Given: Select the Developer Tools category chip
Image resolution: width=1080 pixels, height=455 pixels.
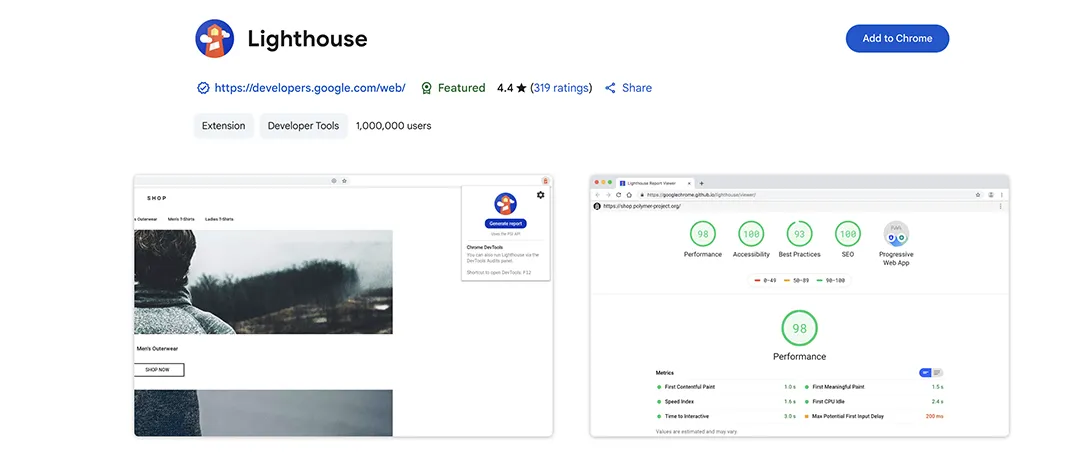Looking at the screenshot, I should click(x=303, y=126).
